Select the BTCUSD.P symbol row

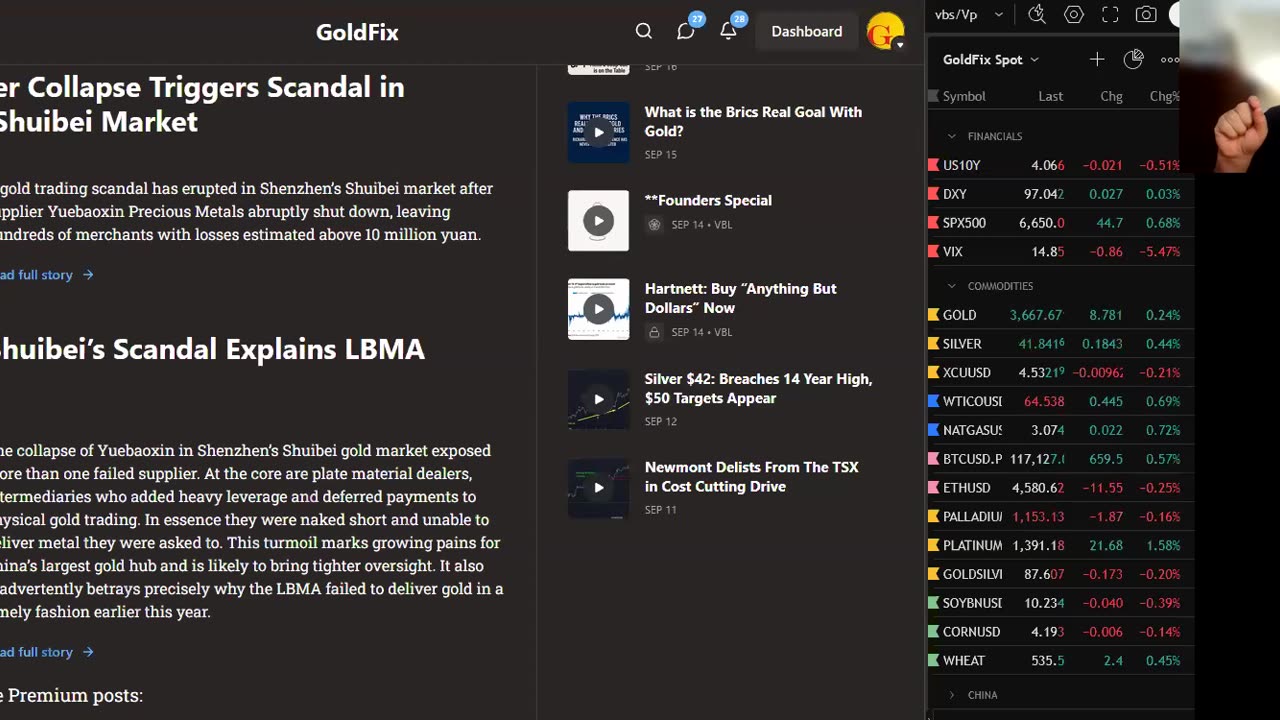tap(1060, 459)
